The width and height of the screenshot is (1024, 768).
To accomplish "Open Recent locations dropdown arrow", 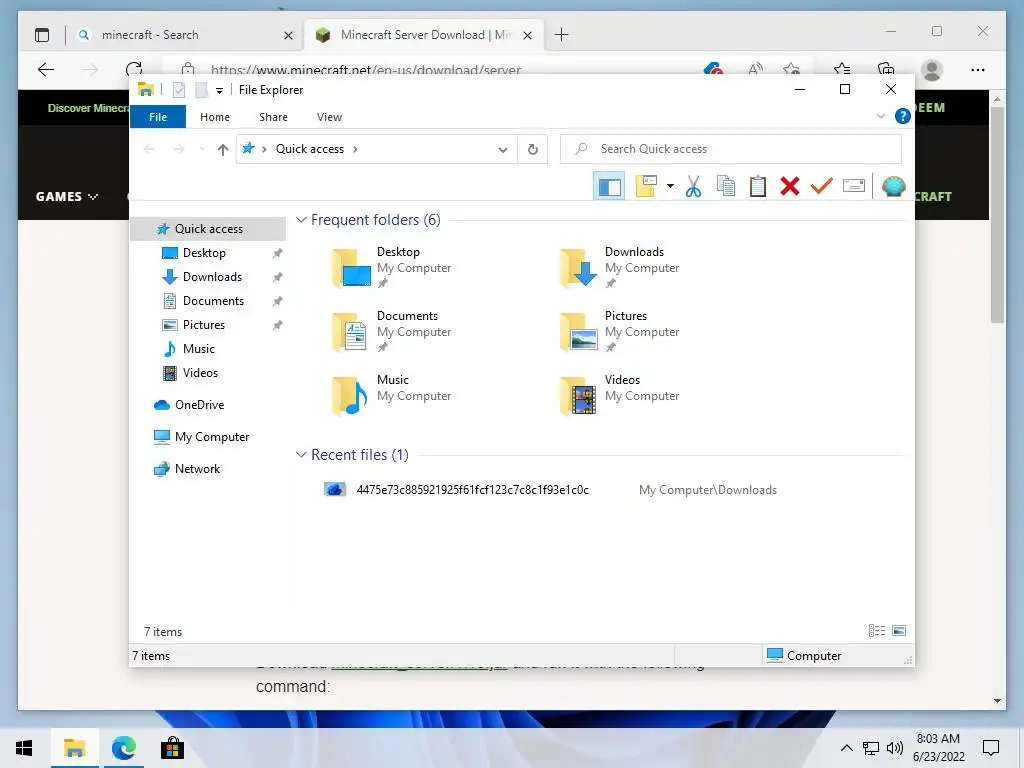I will tap(202, 150).
